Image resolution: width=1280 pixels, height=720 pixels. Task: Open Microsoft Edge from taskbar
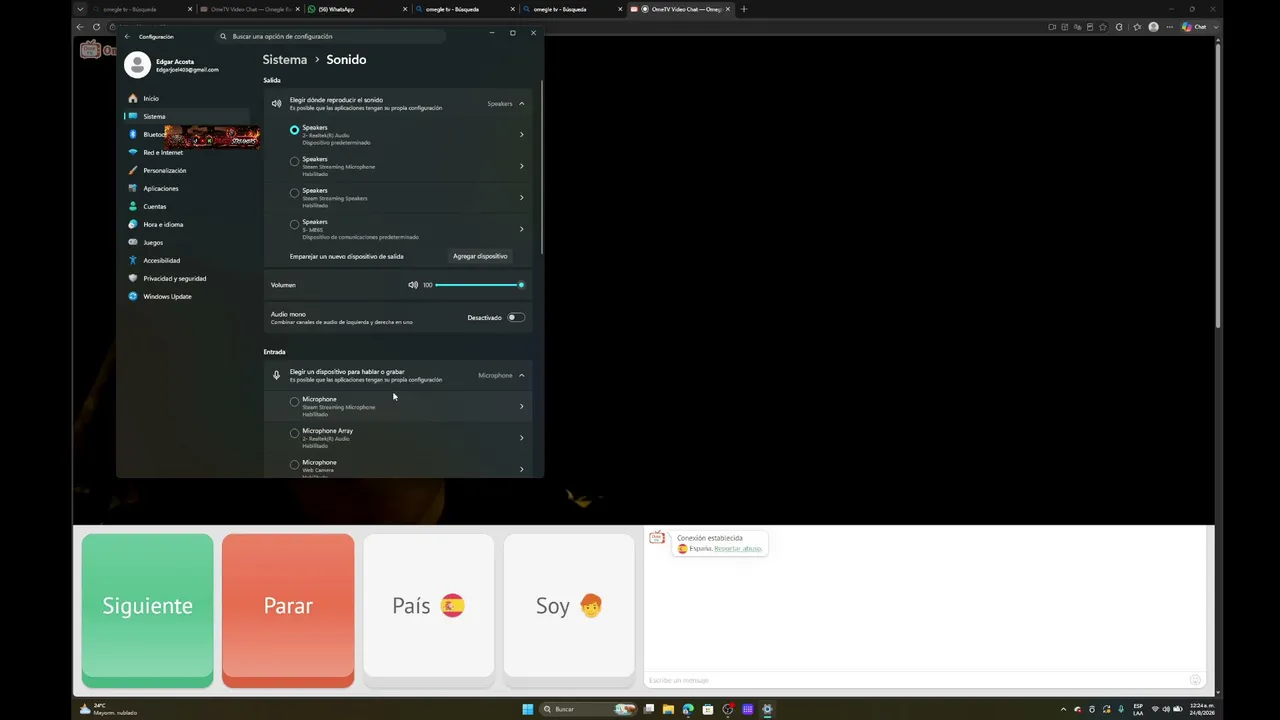pos(688,709)
